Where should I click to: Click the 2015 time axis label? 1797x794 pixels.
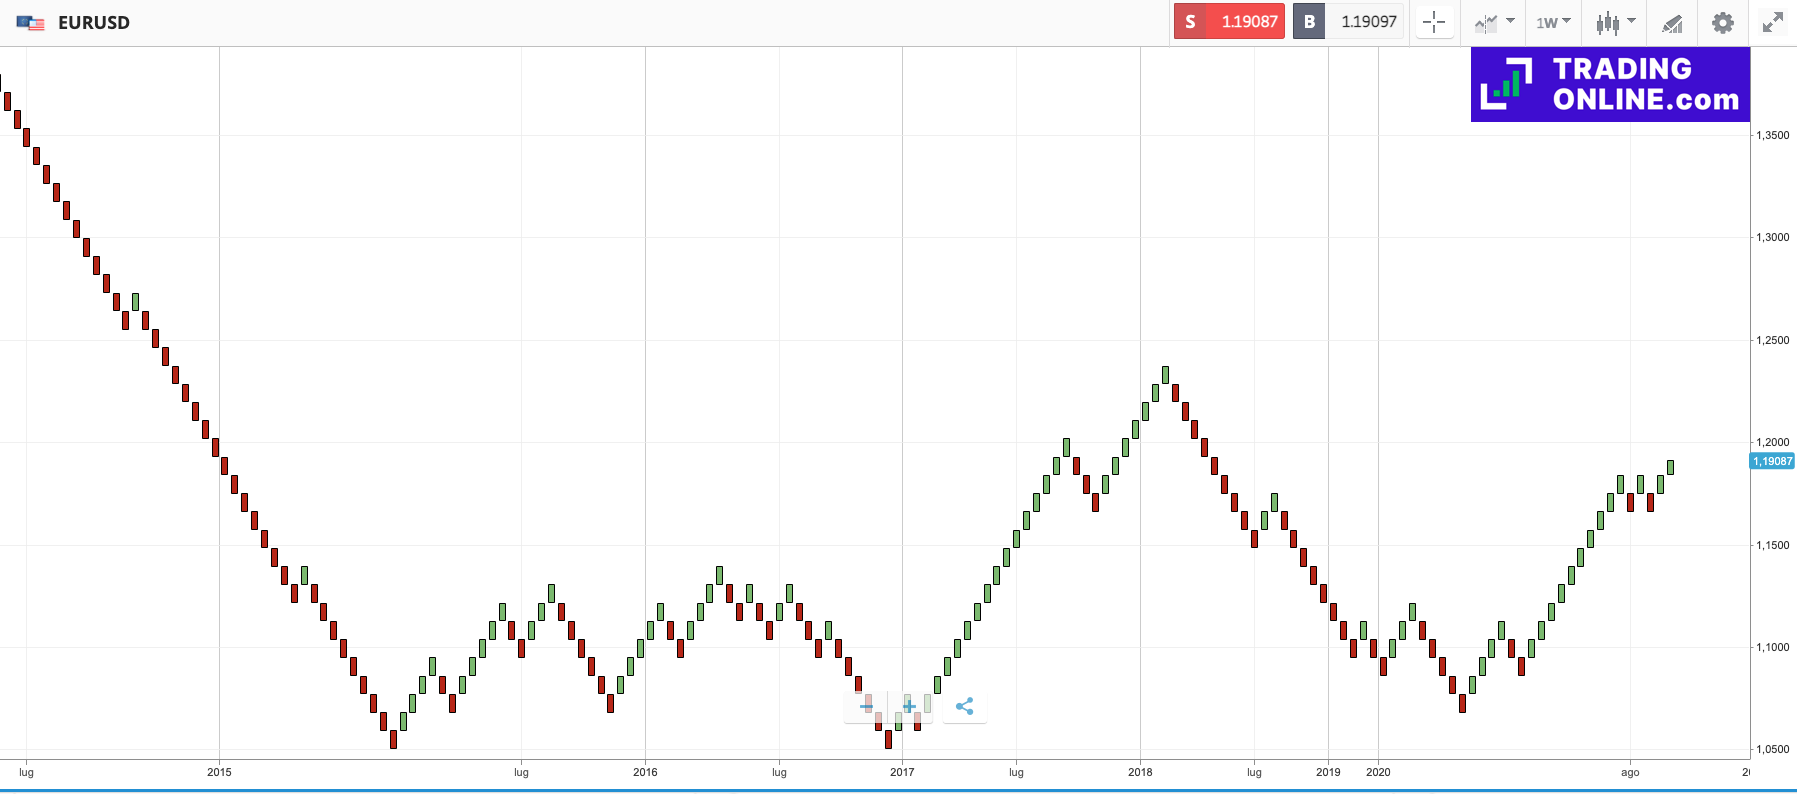click(x=219, y=772)
